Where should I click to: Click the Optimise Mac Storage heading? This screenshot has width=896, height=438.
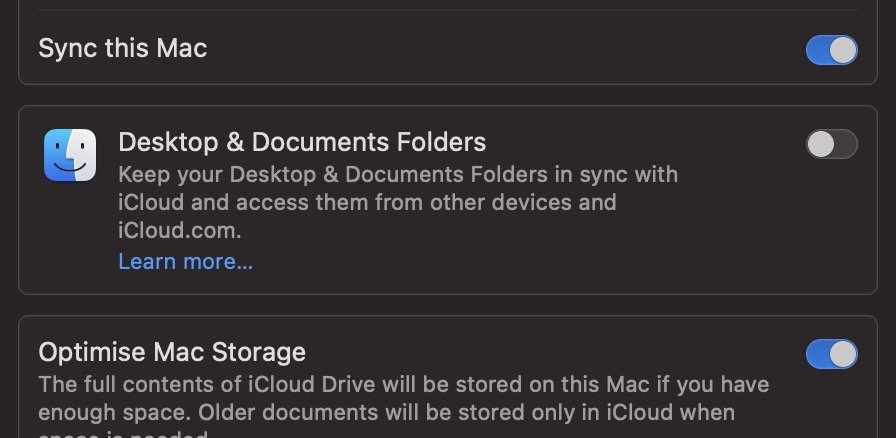[171, 352]
